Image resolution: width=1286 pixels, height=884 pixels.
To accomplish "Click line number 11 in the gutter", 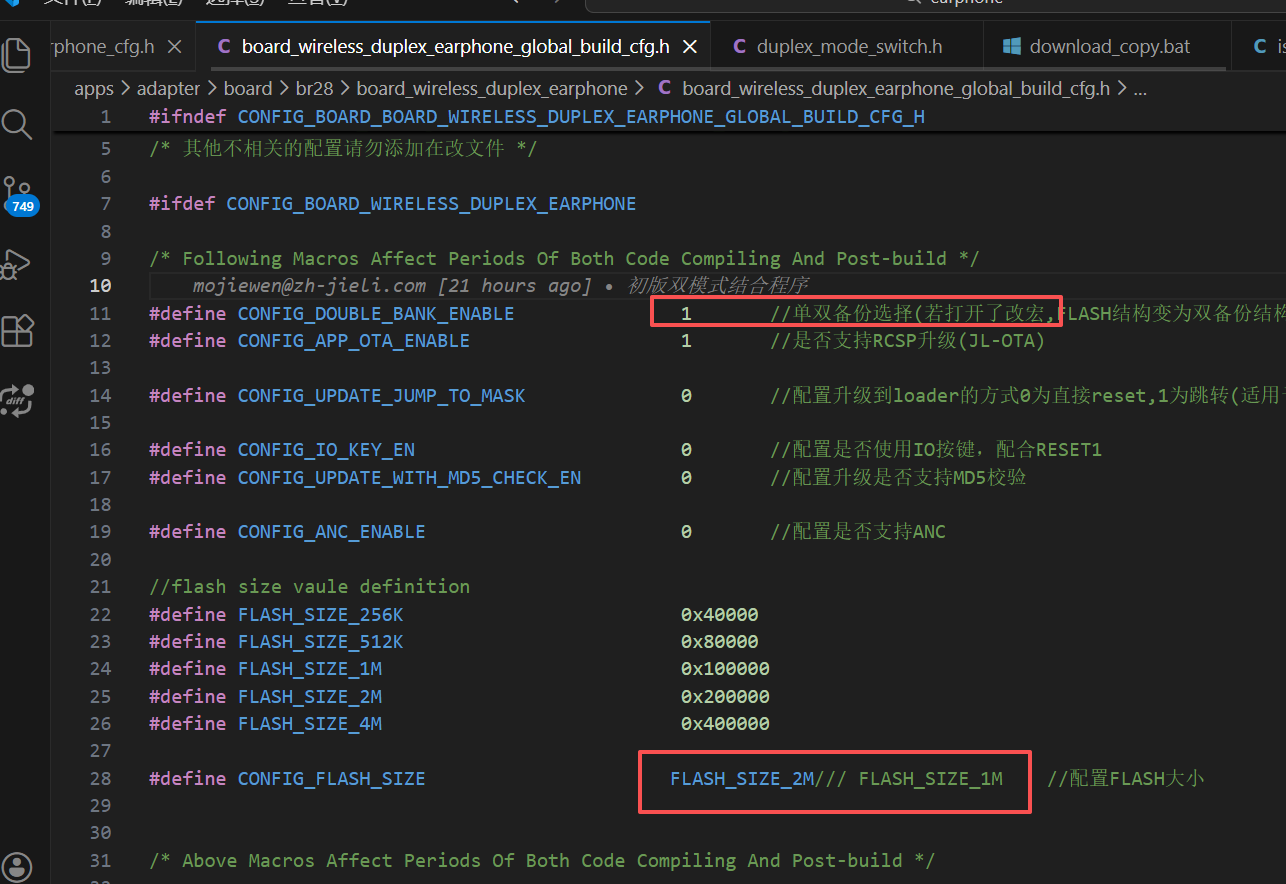I will (101, 313).
